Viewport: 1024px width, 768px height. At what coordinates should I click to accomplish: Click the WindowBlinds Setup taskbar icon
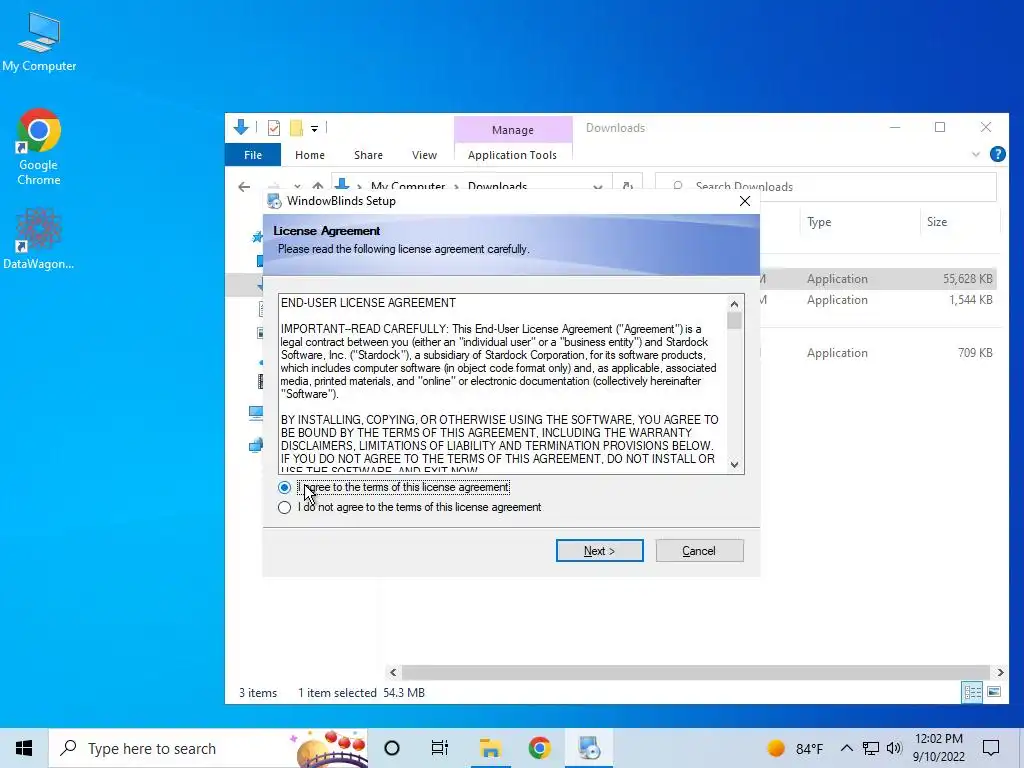click(588, 748)
